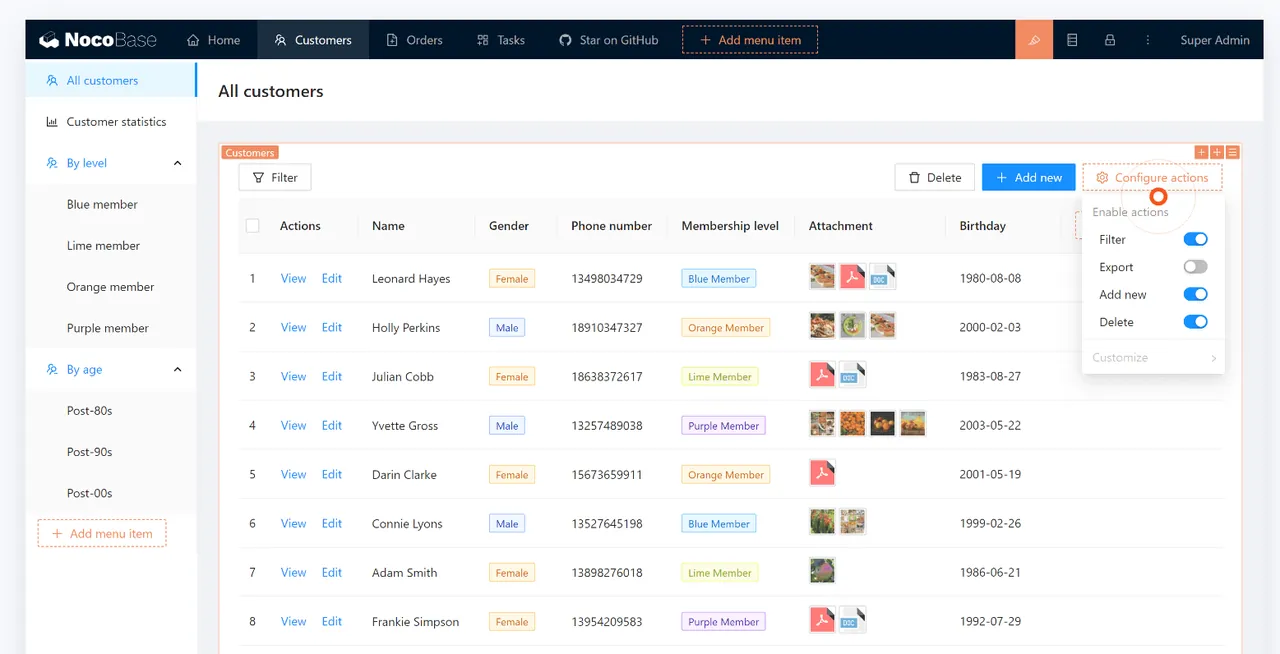Click Purple Member tag in Yvette Gross's row
Viewport: 1280px width, 654px height.
pyautogui.click(x=724, y=426)
